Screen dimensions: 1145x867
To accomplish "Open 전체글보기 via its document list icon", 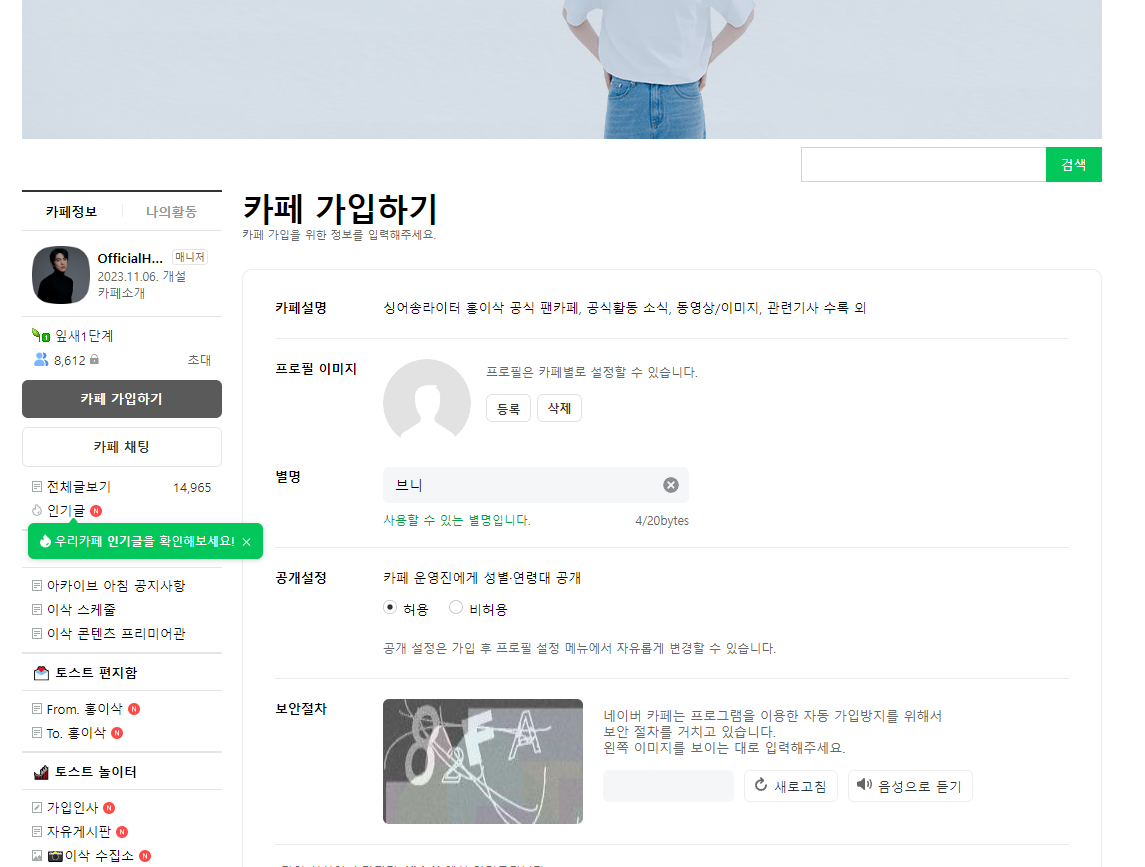I will point(36,487).
